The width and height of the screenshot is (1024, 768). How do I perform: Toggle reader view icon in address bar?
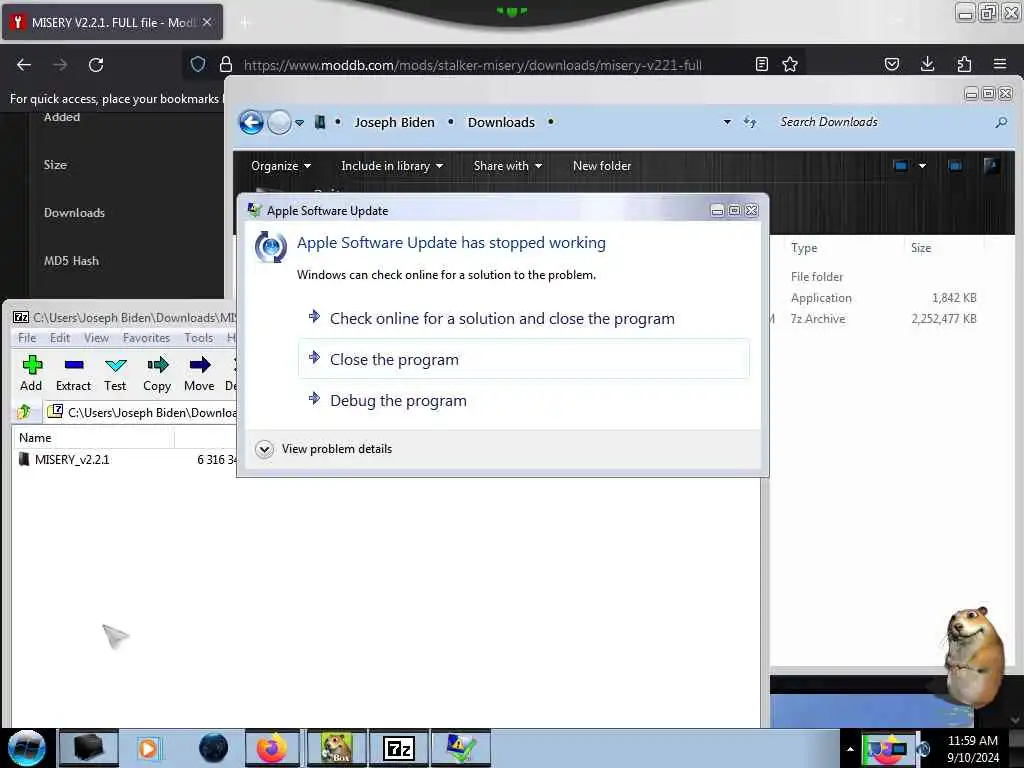[761, 64]
